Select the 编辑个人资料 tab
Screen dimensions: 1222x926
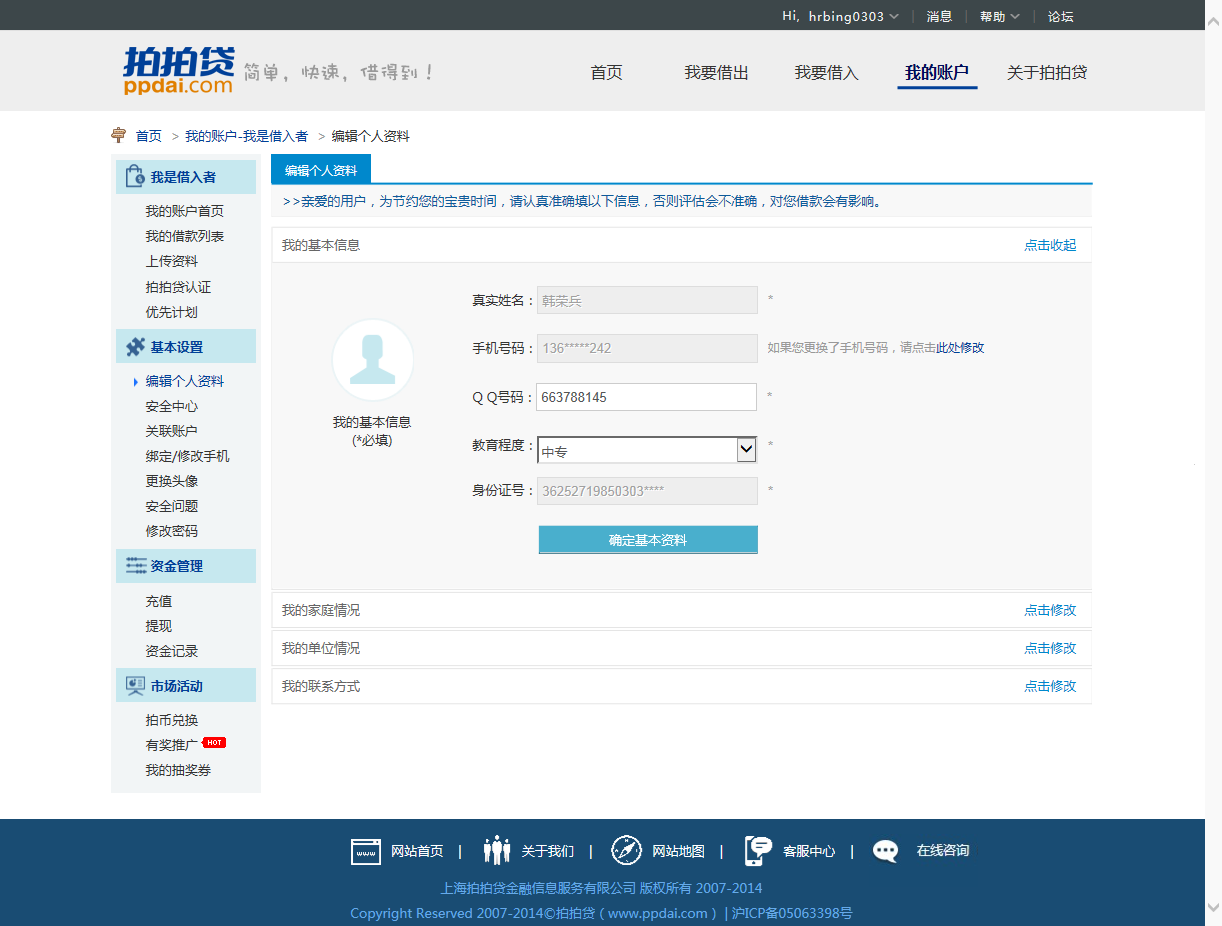pos(321,170)
